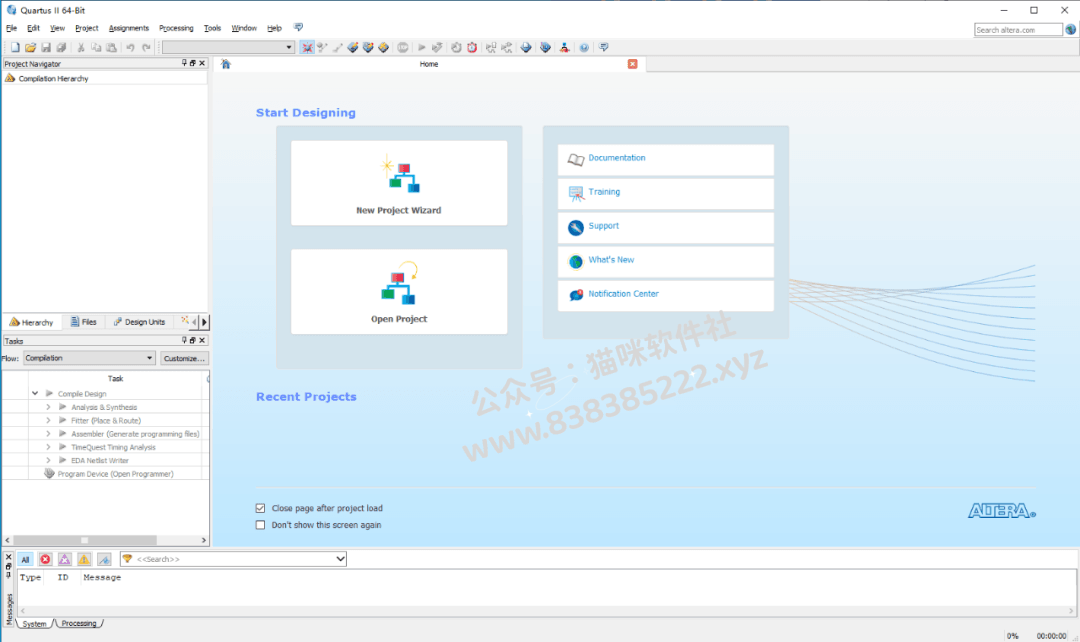Click the Search altera.com input field

pos(1018,30)
